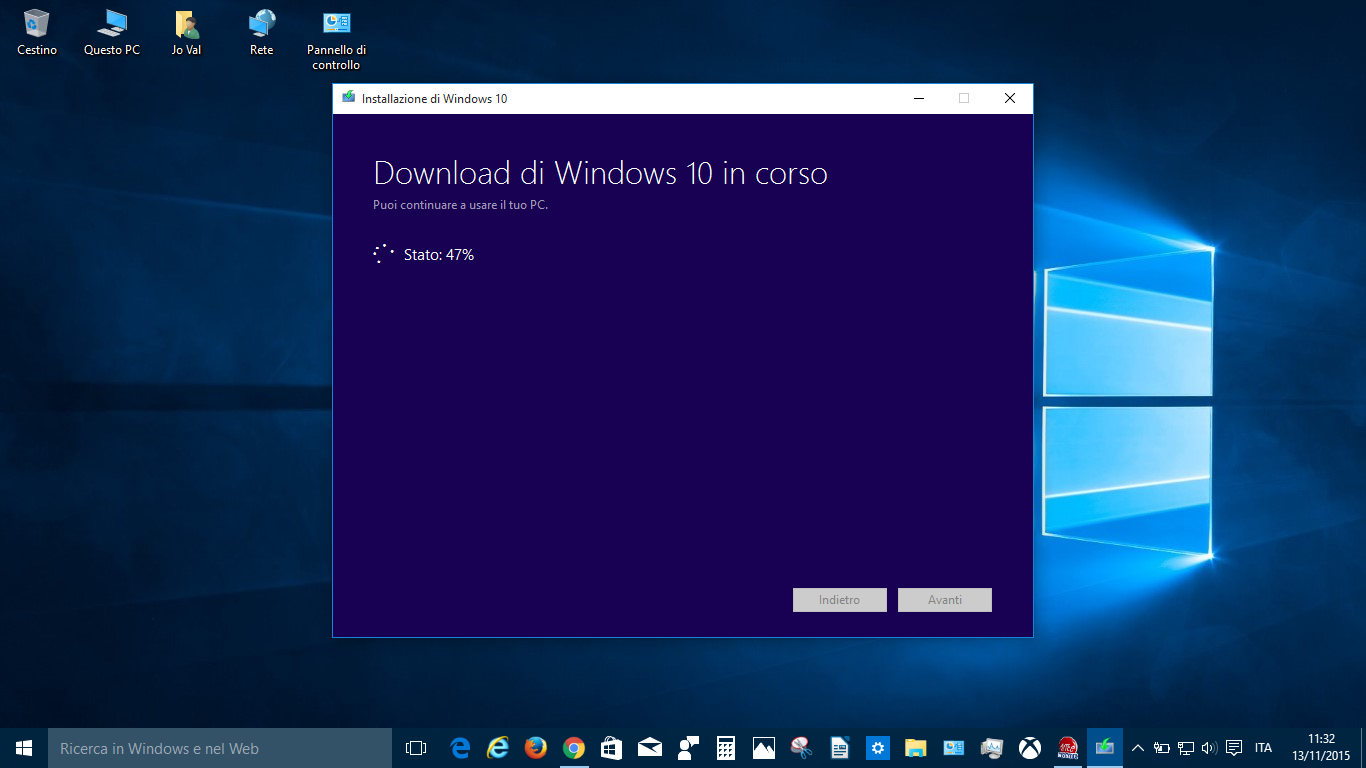Open the Snipping Tool from the taskbar
The width and height of the screenshot is (1366, 768).
pos(802,748)
